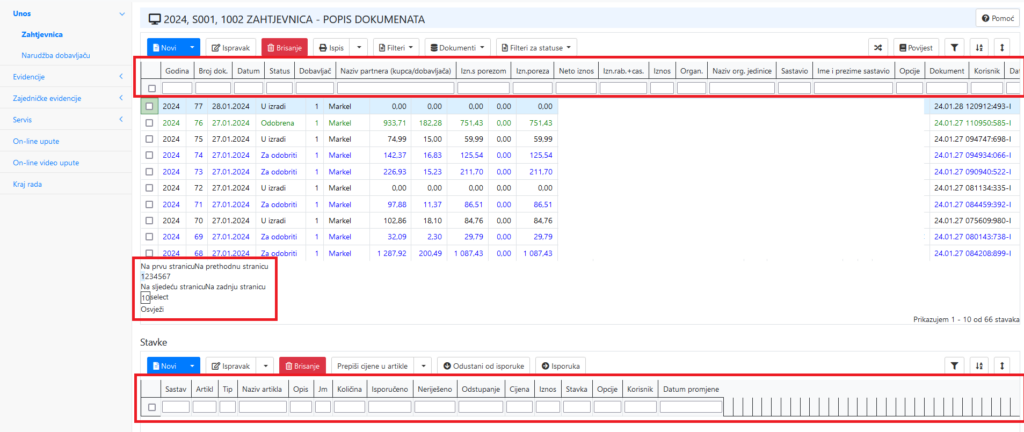Click the shuffle arrows icon next to Povijest
1024x432 pixels.
(878, 48)
